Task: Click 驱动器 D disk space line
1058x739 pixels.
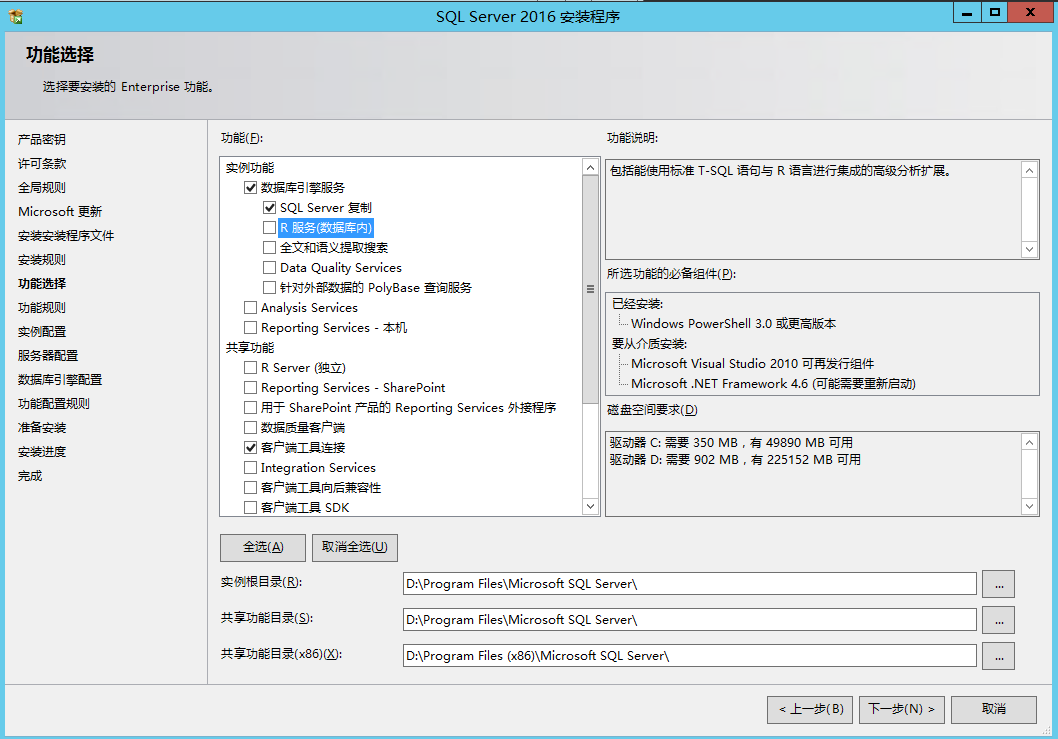Action: pos(735,460)
